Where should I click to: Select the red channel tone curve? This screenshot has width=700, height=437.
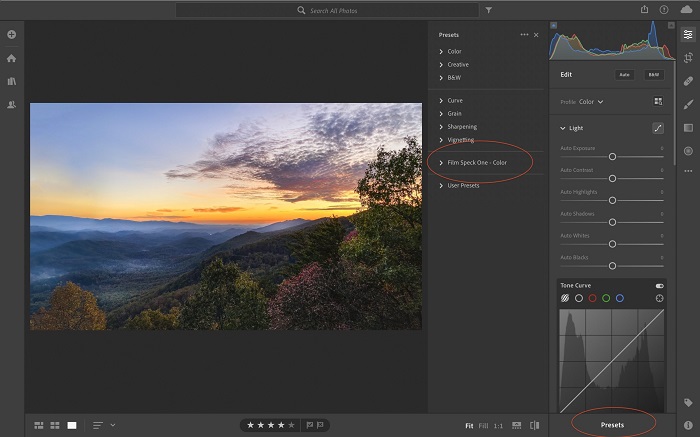[592, 298]
